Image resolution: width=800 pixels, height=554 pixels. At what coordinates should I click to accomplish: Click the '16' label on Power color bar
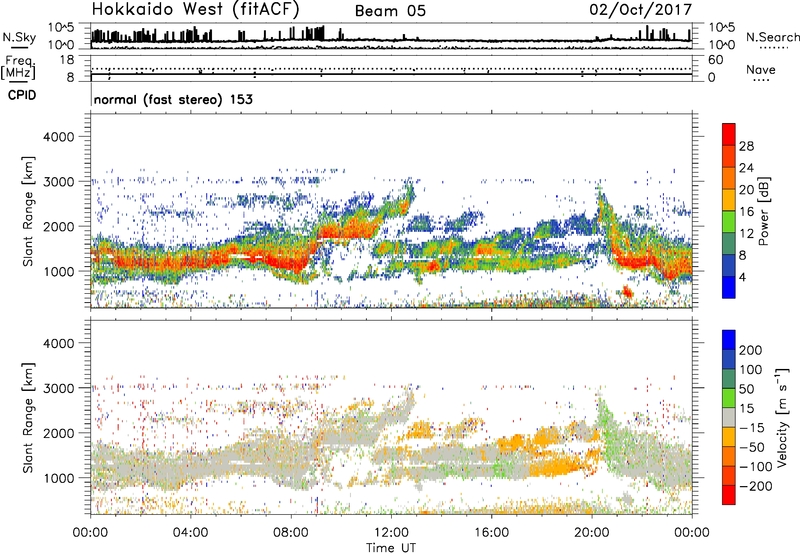pos(746,212)
